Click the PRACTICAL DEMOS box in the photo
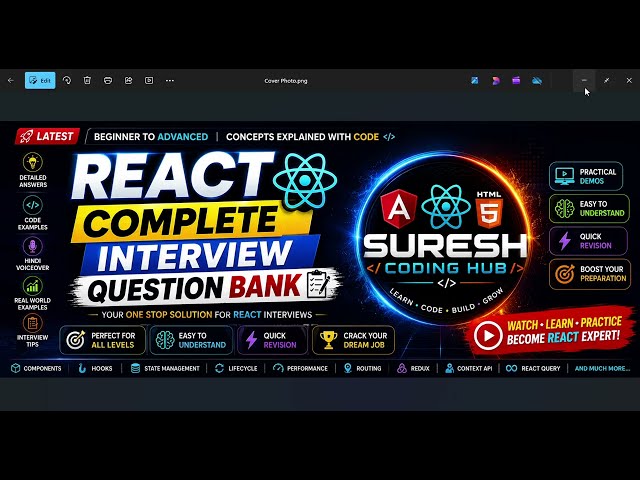This screenshot has width=640, height=480. point(586,176)
